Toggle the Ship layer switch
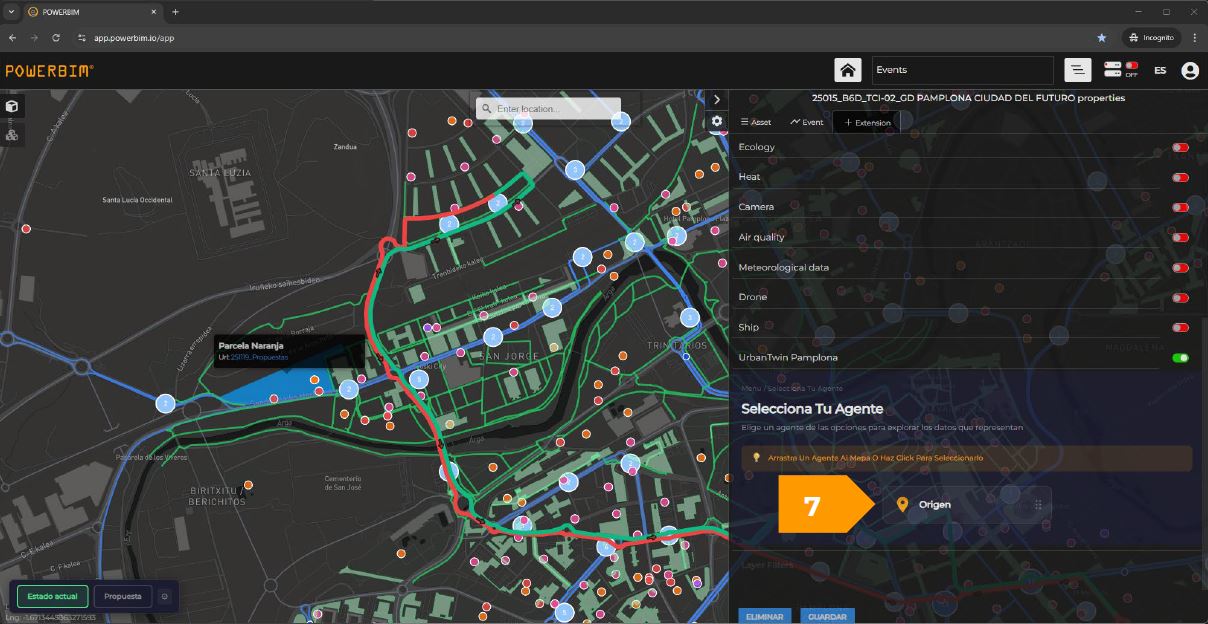The height and width of the screenshot is (624, 1208). (1181, 328)
